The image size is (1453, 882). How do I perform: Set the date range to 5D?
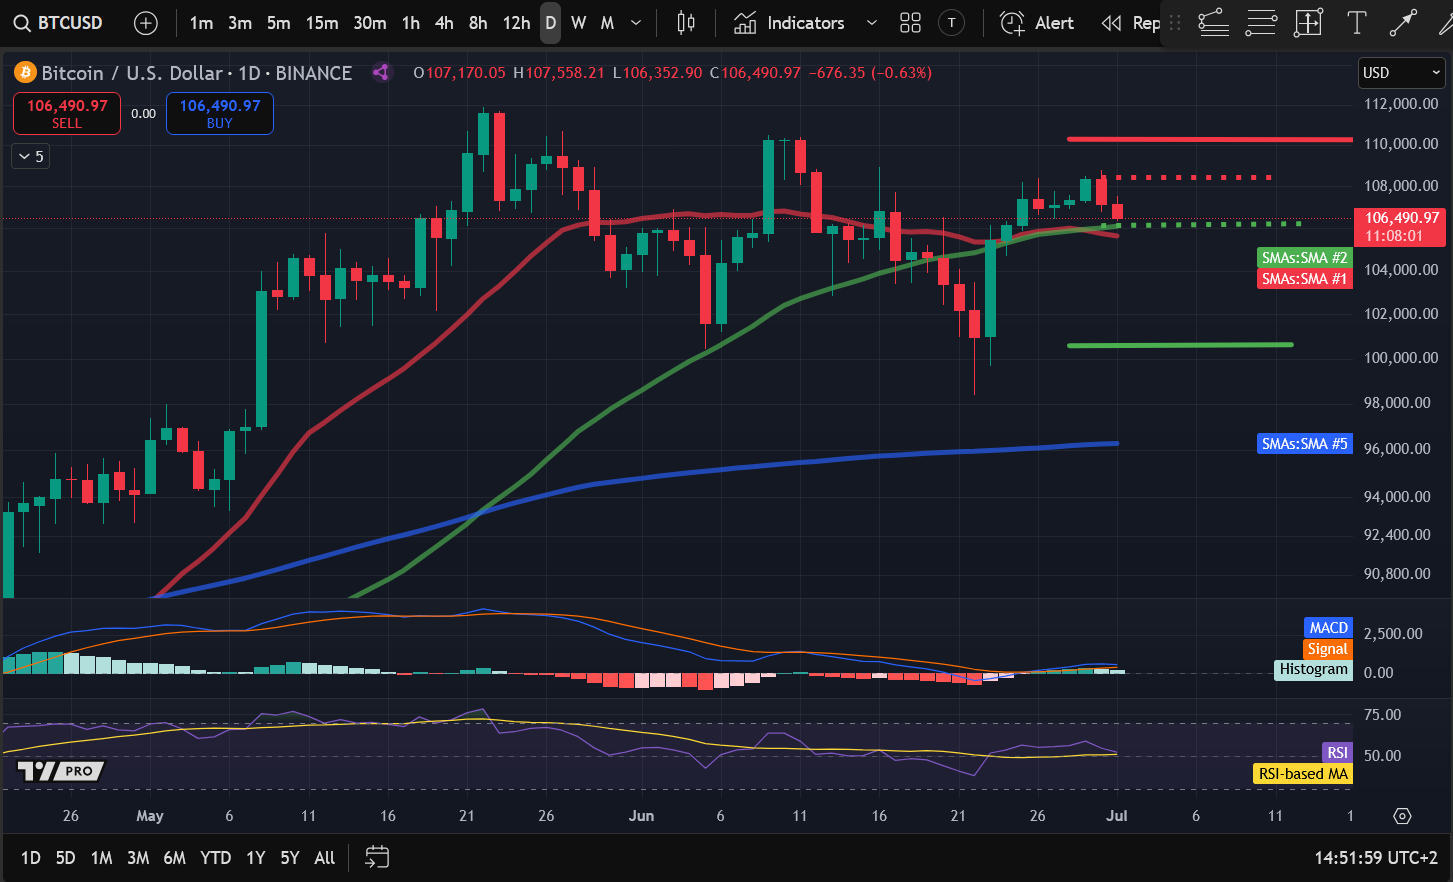pos(65,858)
